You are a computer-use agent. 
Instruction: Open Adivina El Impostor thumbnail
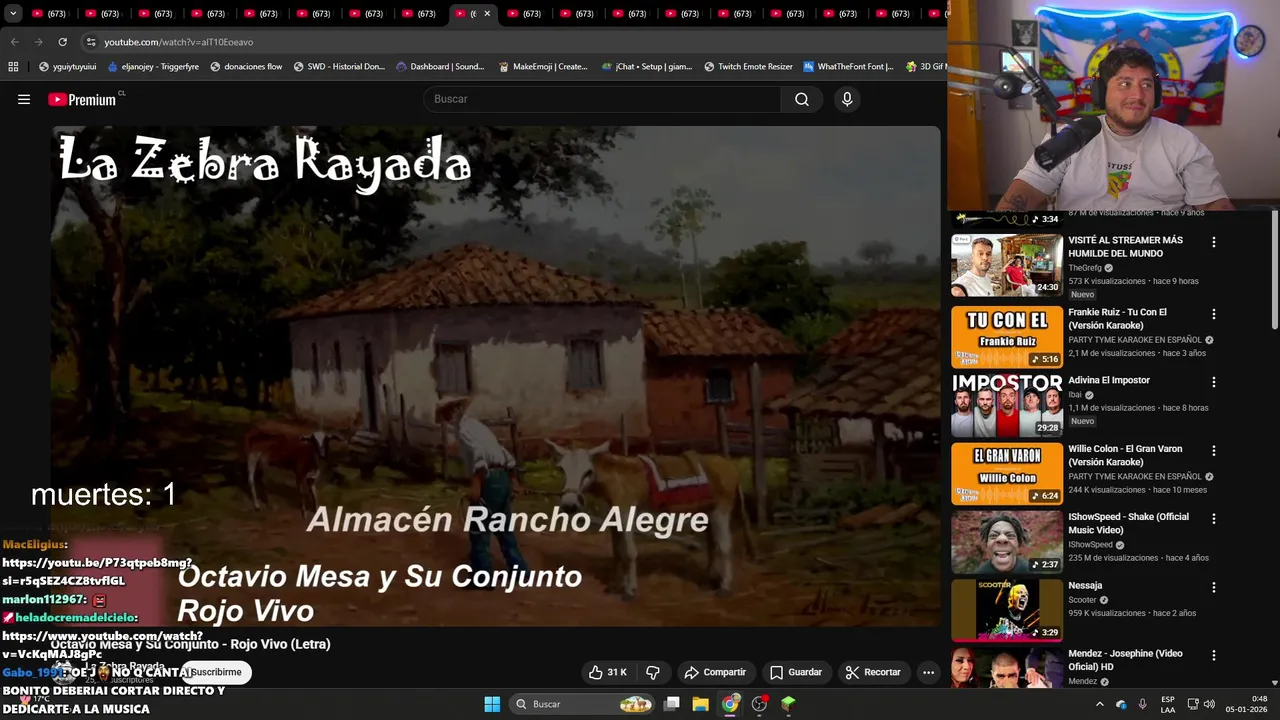coord(1006,404)
